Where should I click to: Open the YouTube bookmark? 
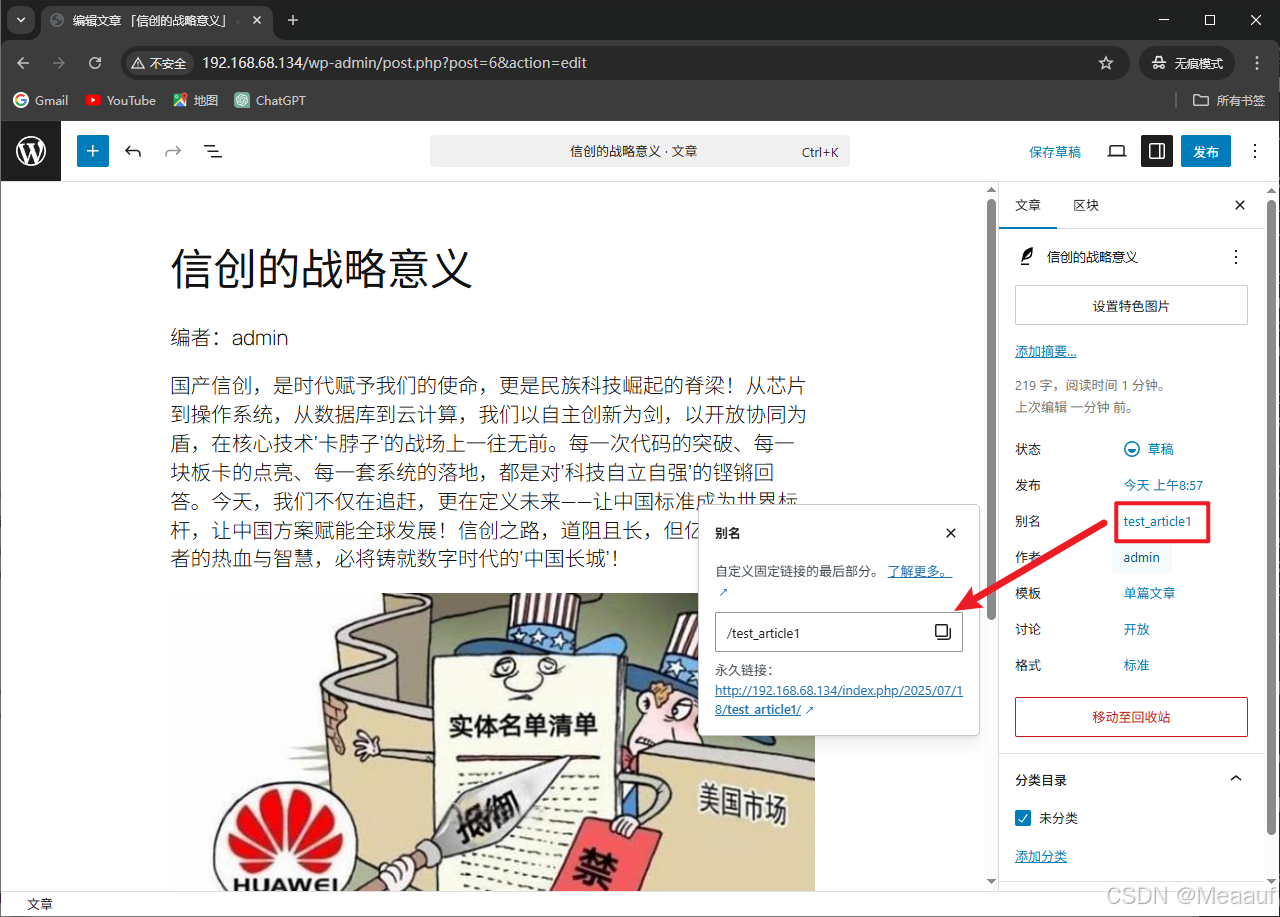121,100
